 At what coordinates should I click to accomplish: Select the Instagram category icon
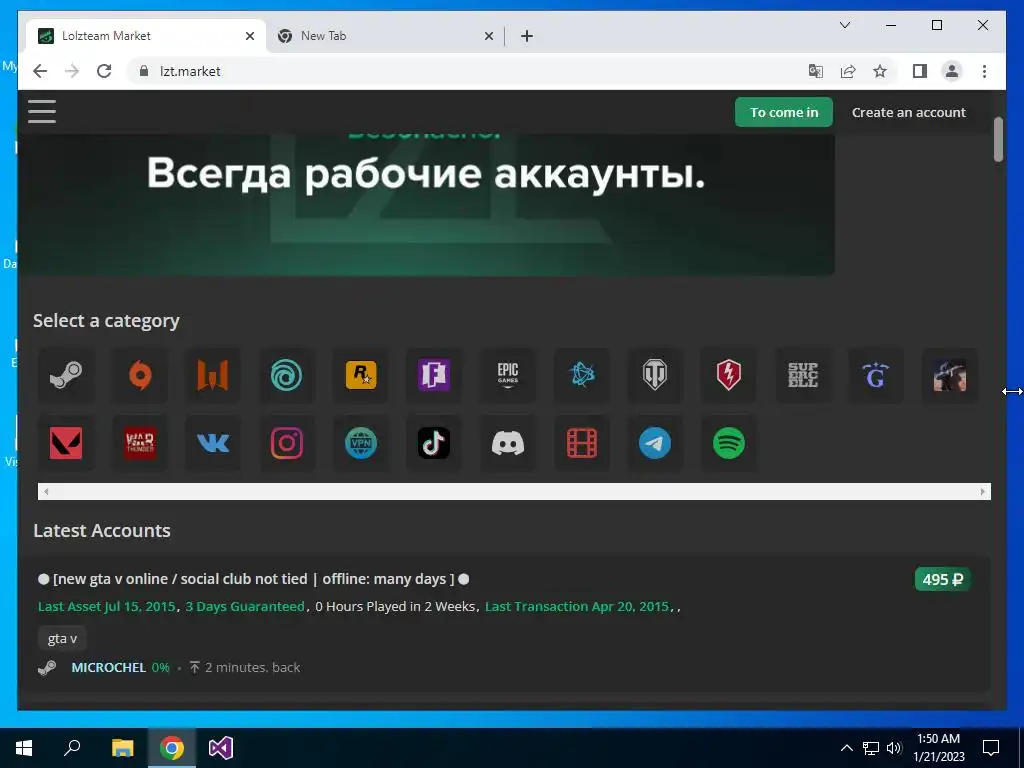point(287,443)
